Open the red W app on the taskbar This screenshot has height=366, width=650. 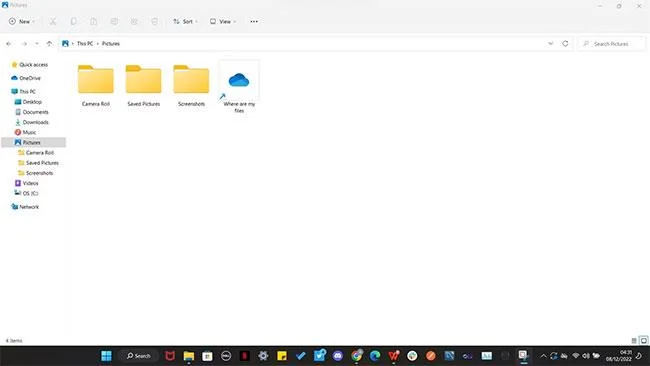(394, 356)
